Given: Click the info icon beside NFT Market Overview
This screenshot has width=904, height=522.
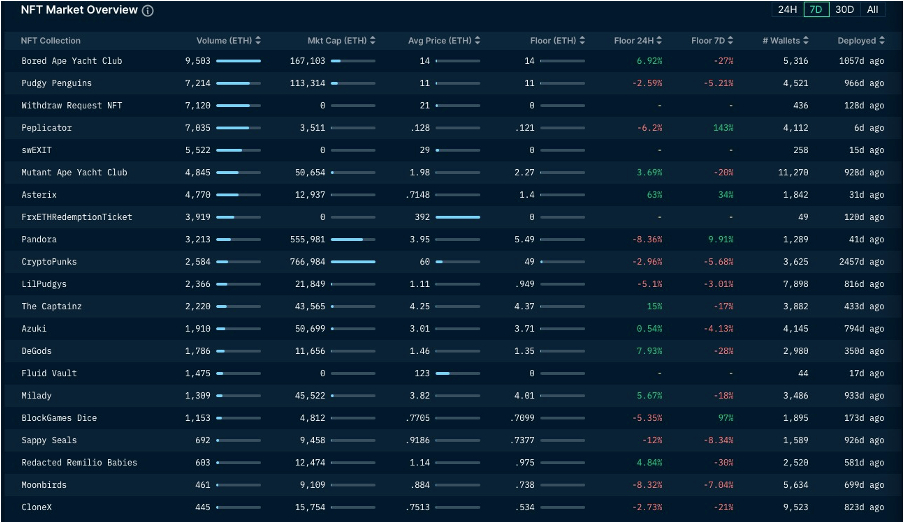Looking at the screenshot, I should point(148,11).
